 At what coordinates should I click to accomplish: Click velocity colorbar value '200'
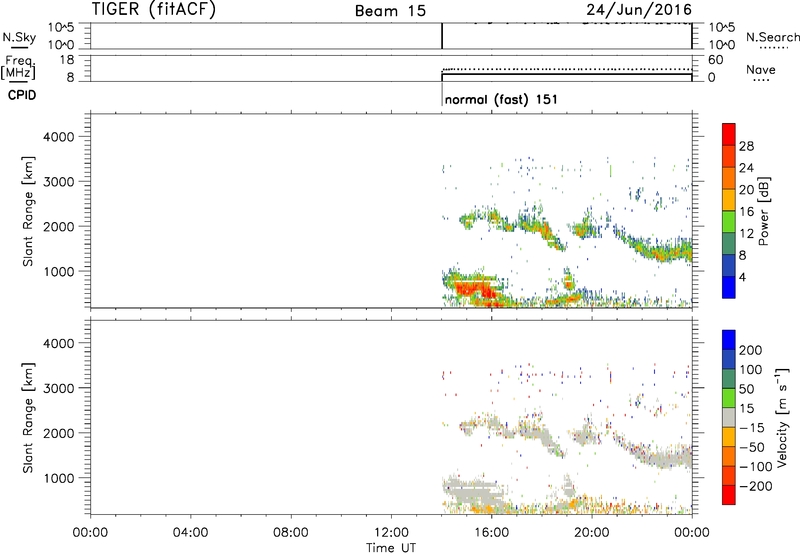751,350
